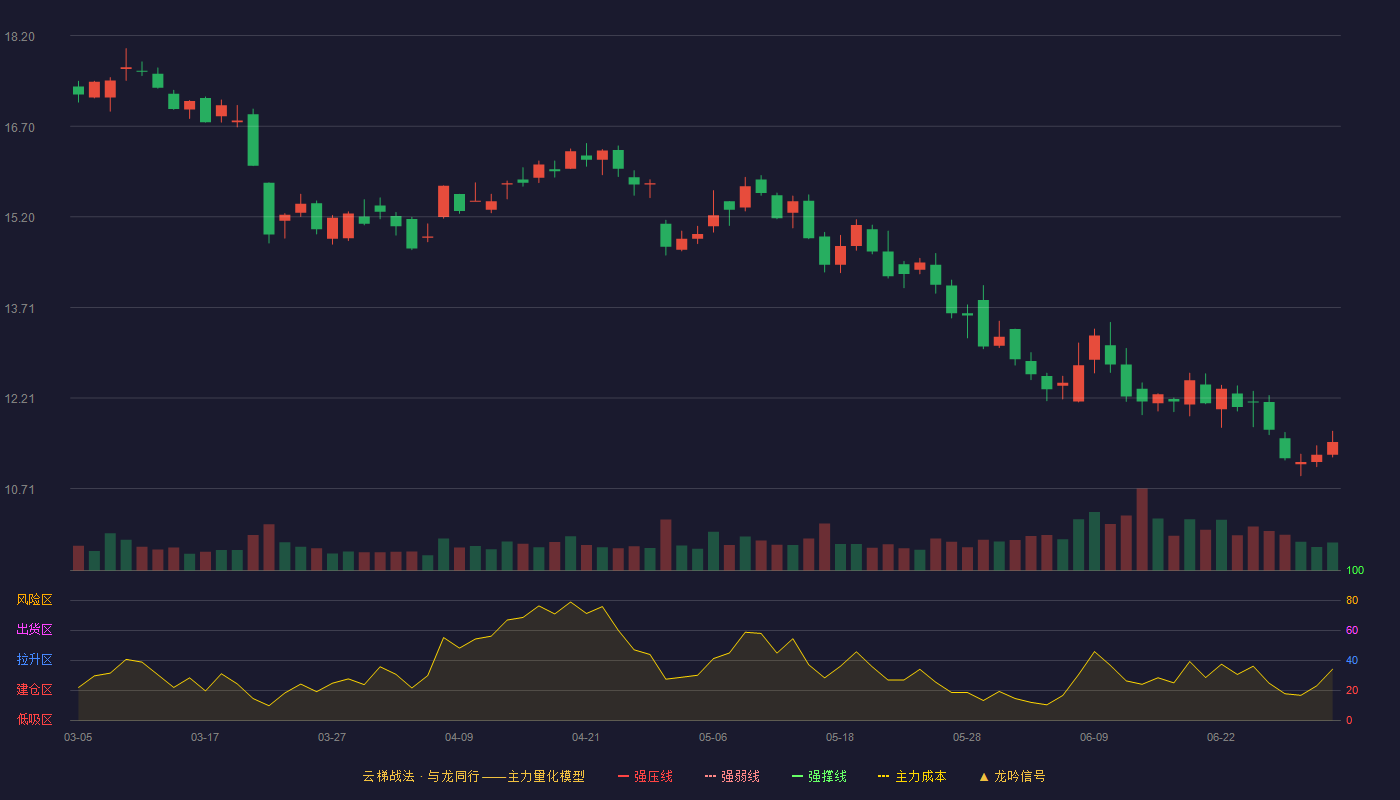Toggle the 强压线 legend series
1400x800 pixels.
[645, 776]
